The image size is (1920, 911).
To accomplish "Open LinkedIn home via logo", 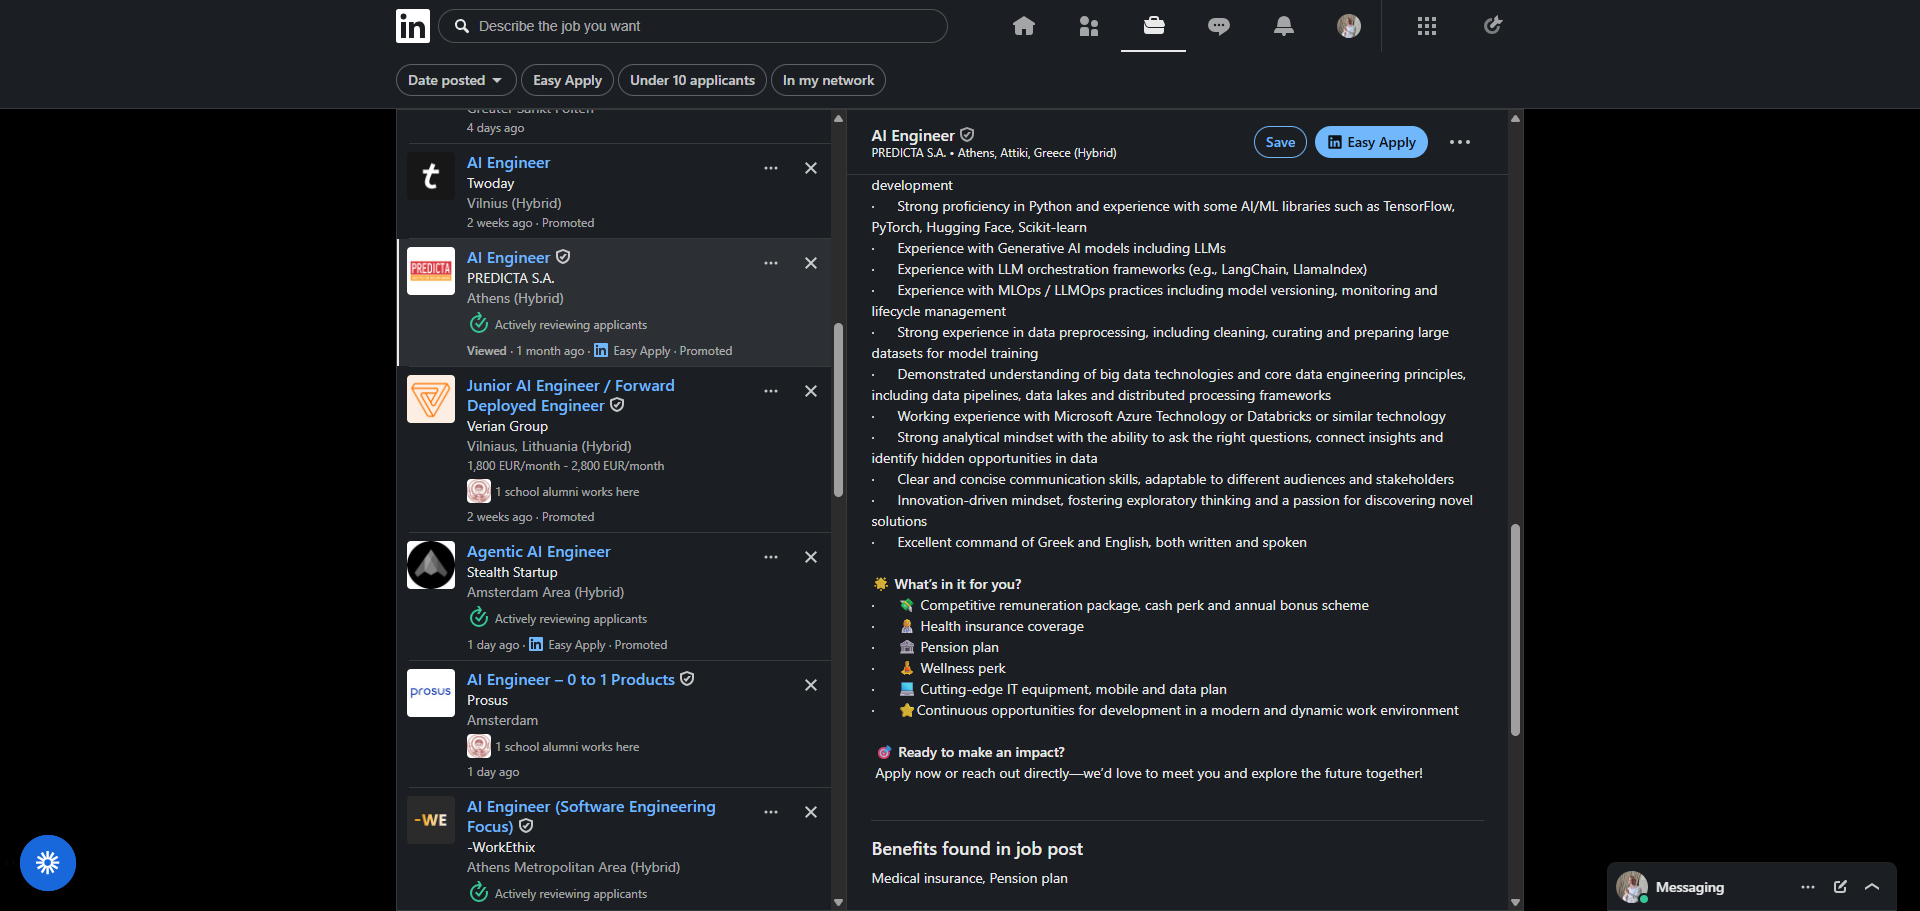I will click(413, 26).
